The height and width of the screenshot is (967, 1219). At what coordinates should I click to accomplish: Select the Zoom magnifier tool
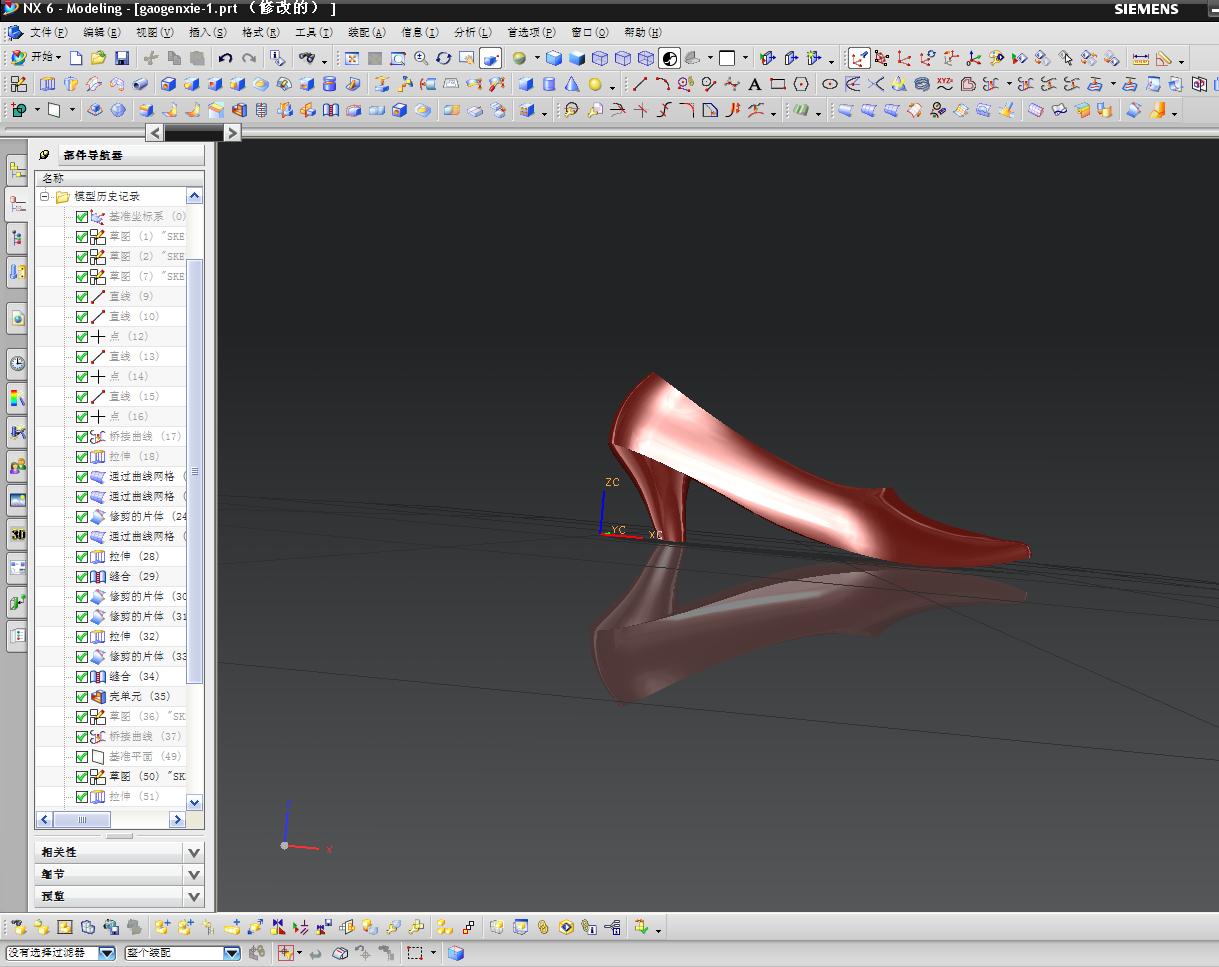[x=421, y=58]
